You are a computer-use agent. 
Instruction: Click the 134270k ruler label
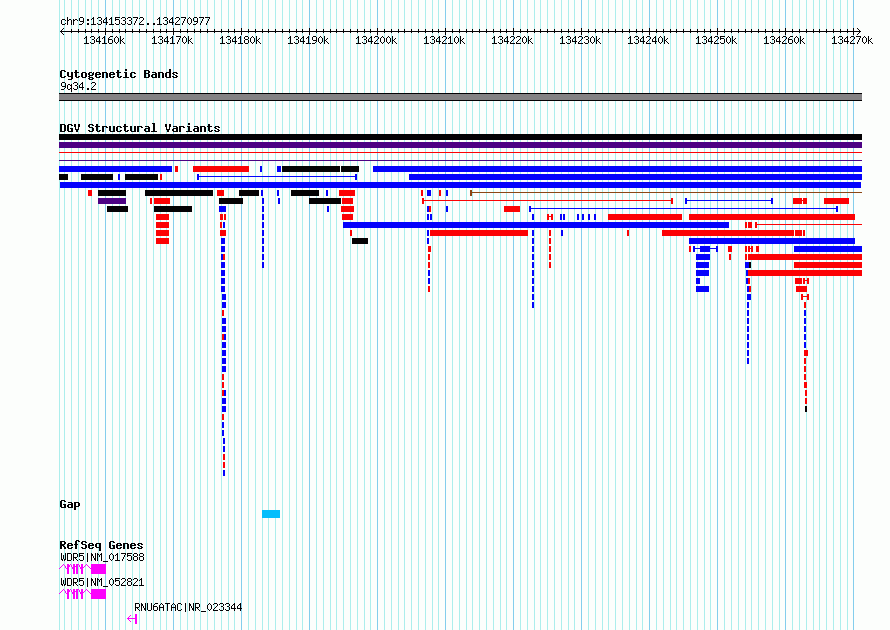click(x=852, y=41)
